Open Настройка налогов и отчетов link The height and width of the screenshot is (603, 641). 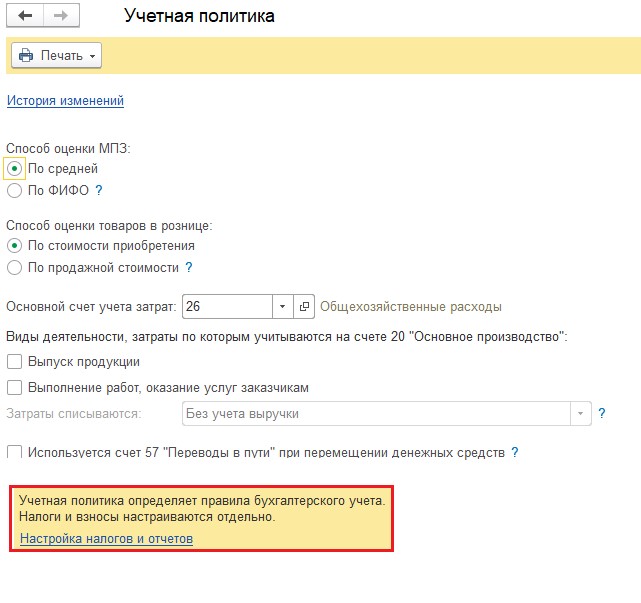click(106, 539)
